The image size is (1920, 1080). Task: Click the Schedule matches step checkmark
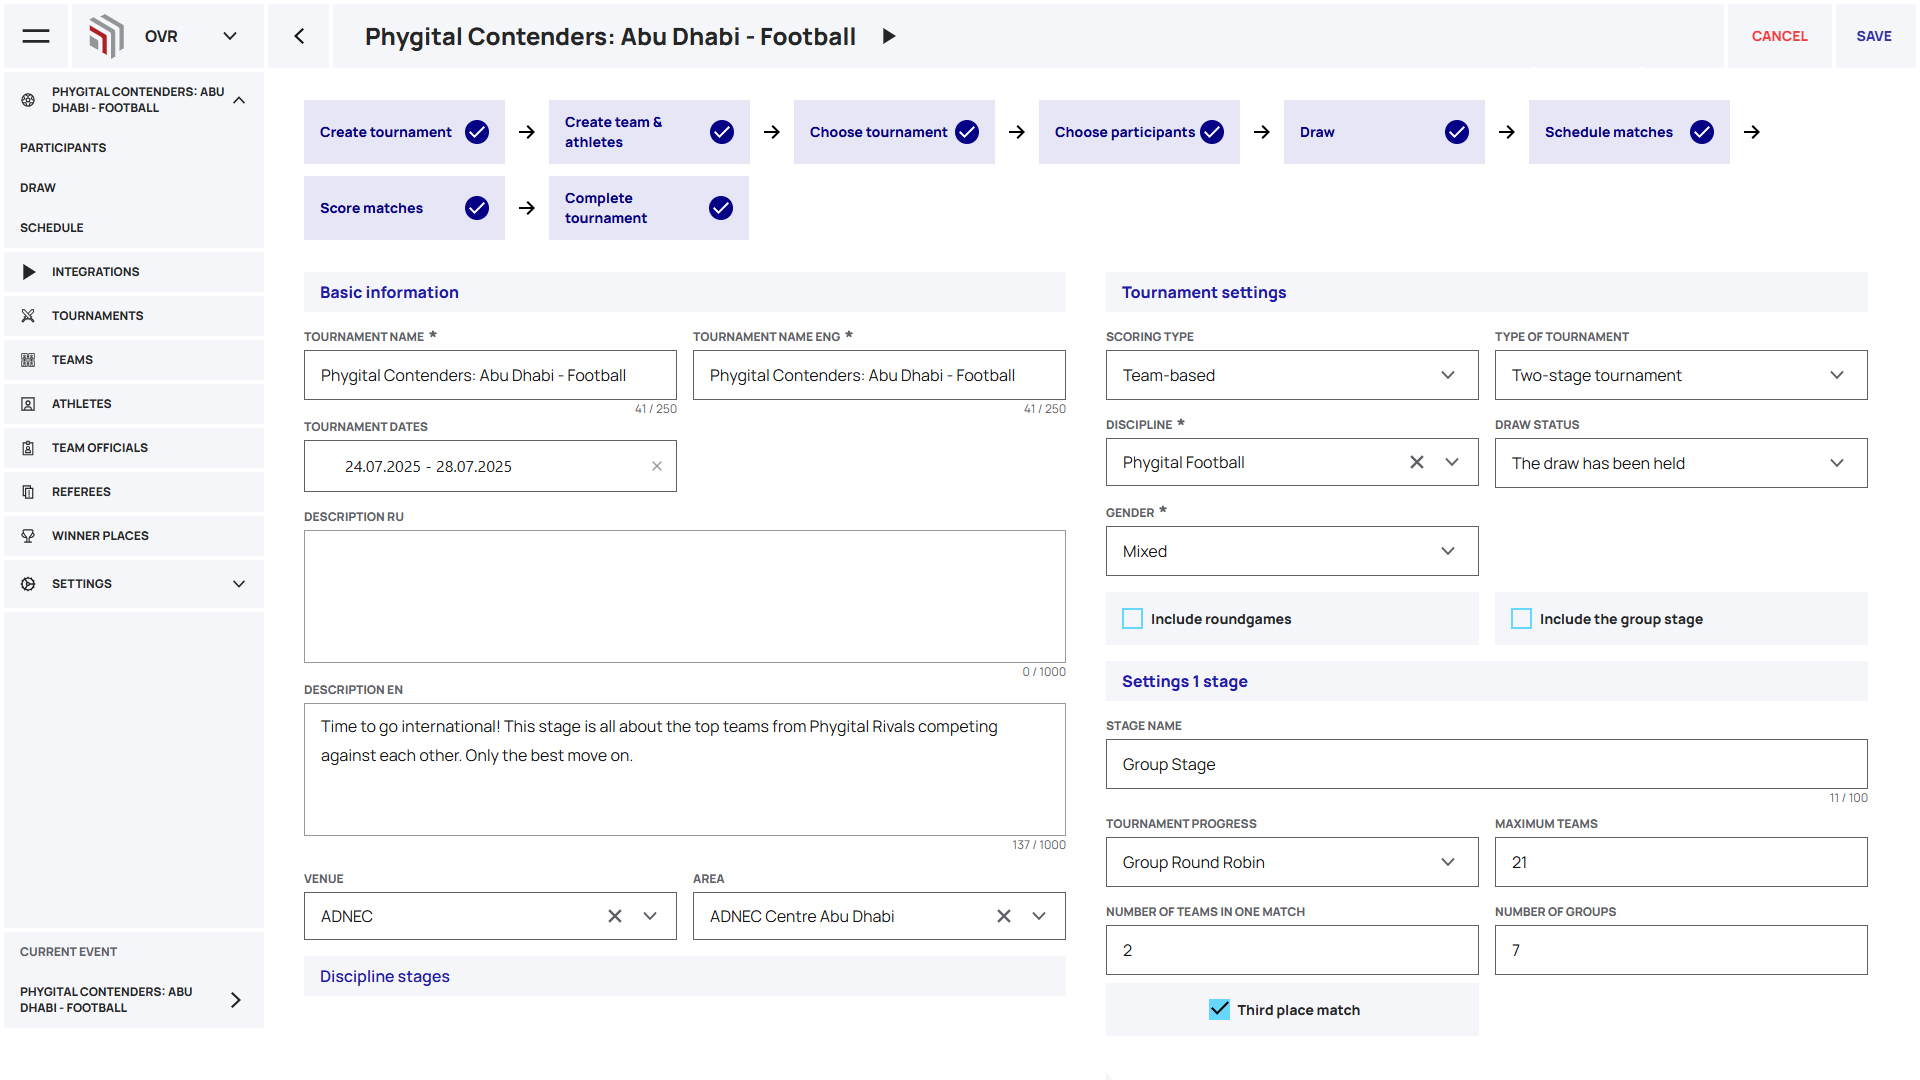1702,132
